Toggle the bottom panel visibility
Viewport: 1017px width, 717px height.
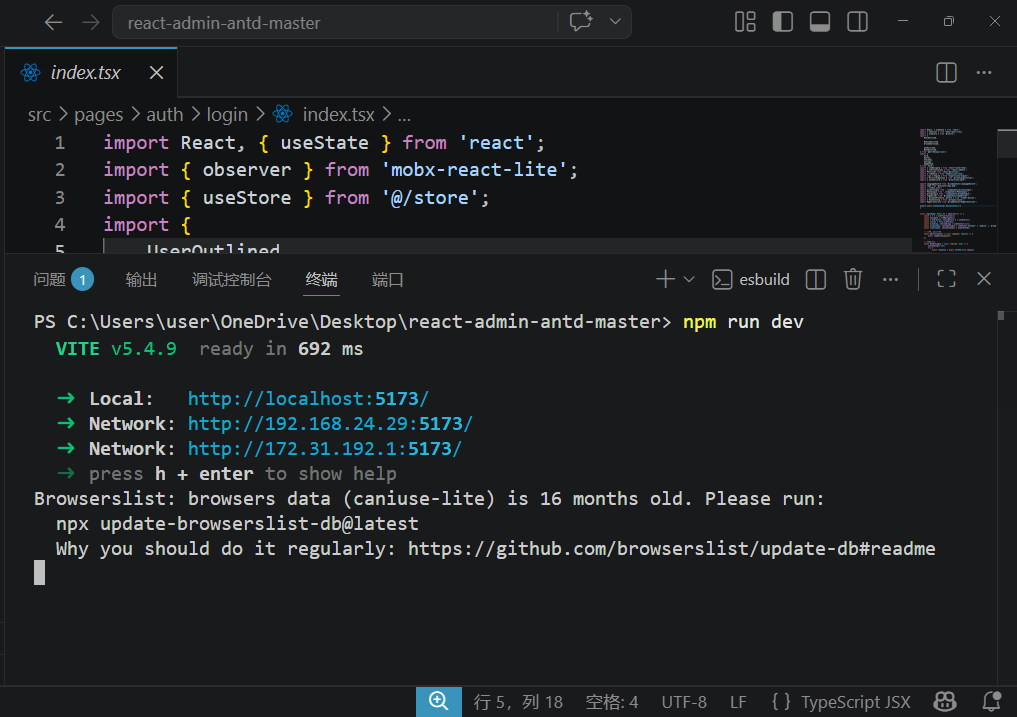tap(820, 22)
